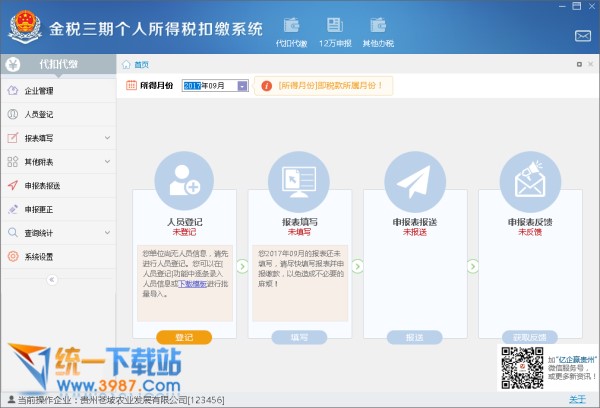Open the 代扣代缴 toolbar icon
The height and width of the screenshot is (408, 600).
[x=290, y=30]
